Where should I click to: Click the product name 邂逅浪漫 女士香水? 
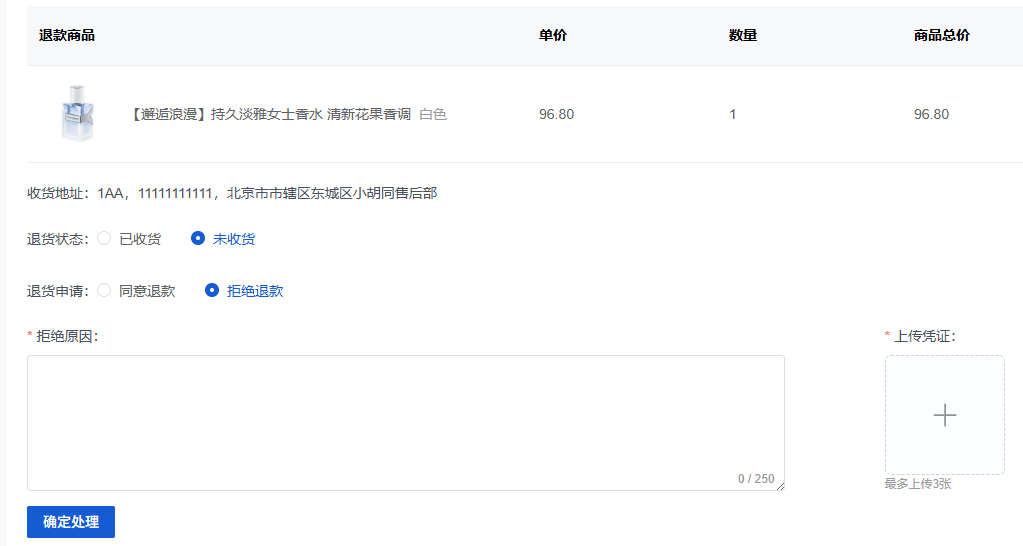click(x=269, y=114)
